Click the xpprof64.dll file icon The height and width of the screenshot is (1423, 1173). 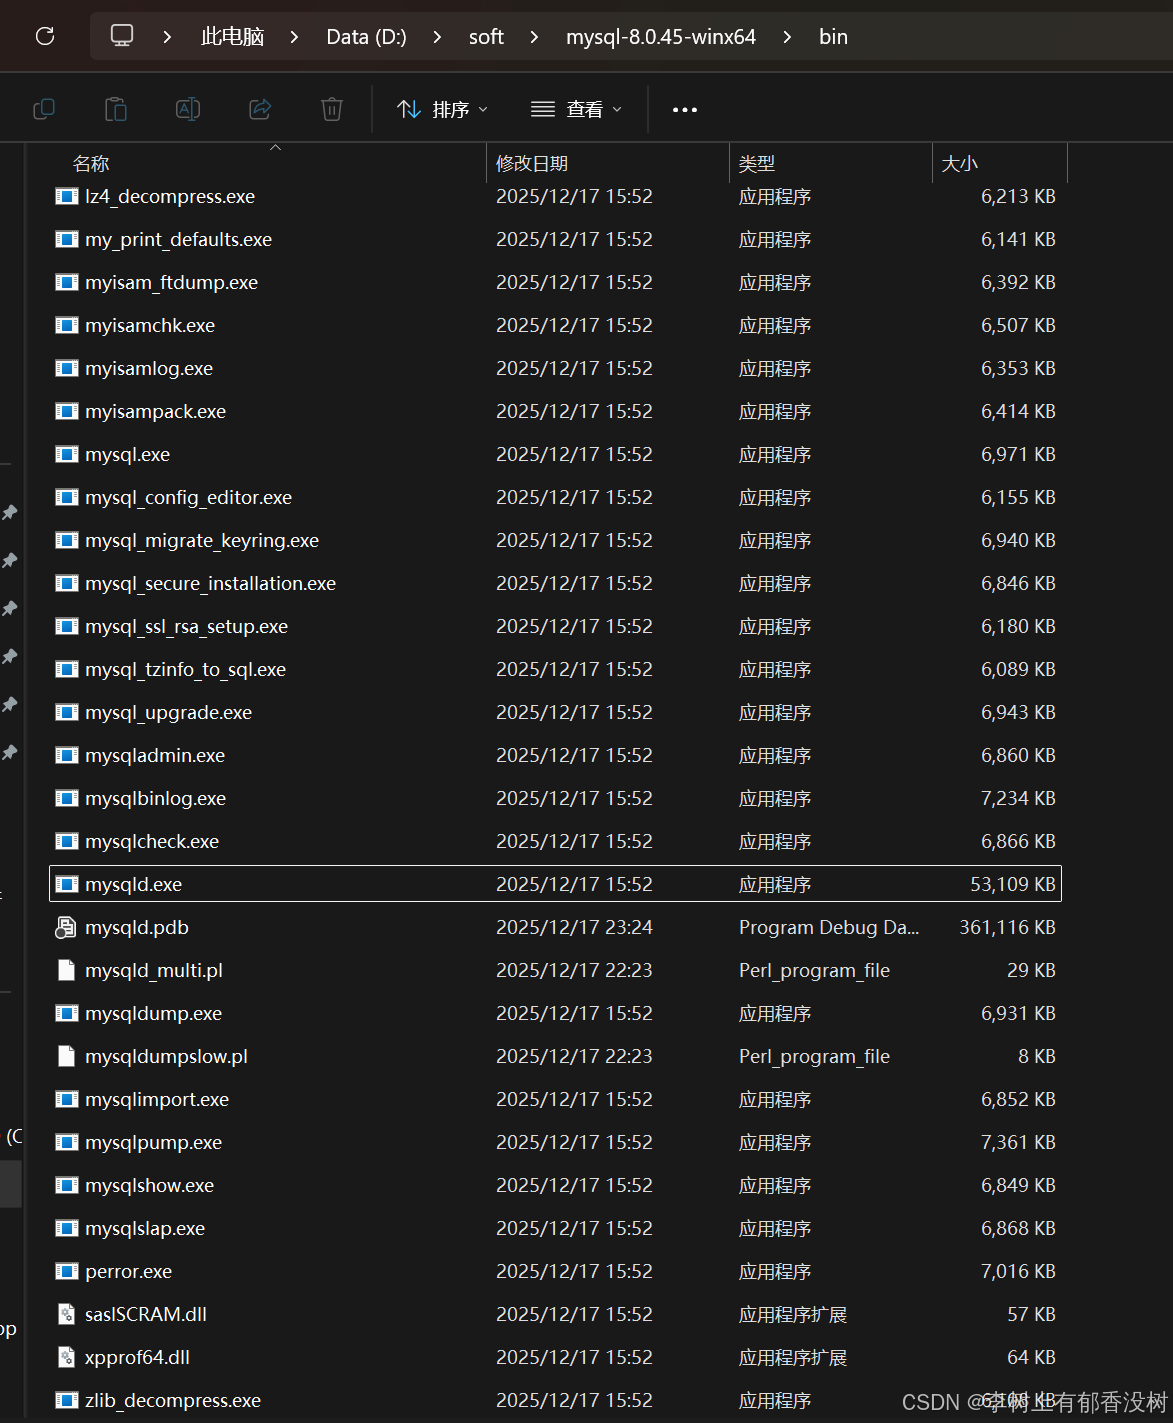tap(66, 1357)
